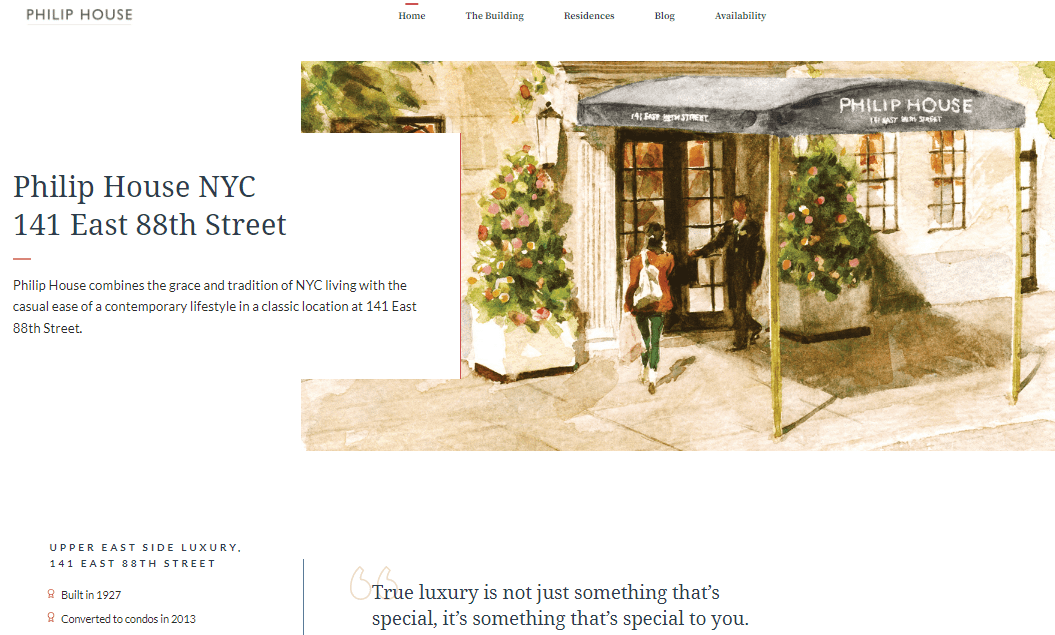Click the Philip House description paragraph
The width and height of the screenshot is (1055, 635).
pos(215,307)
